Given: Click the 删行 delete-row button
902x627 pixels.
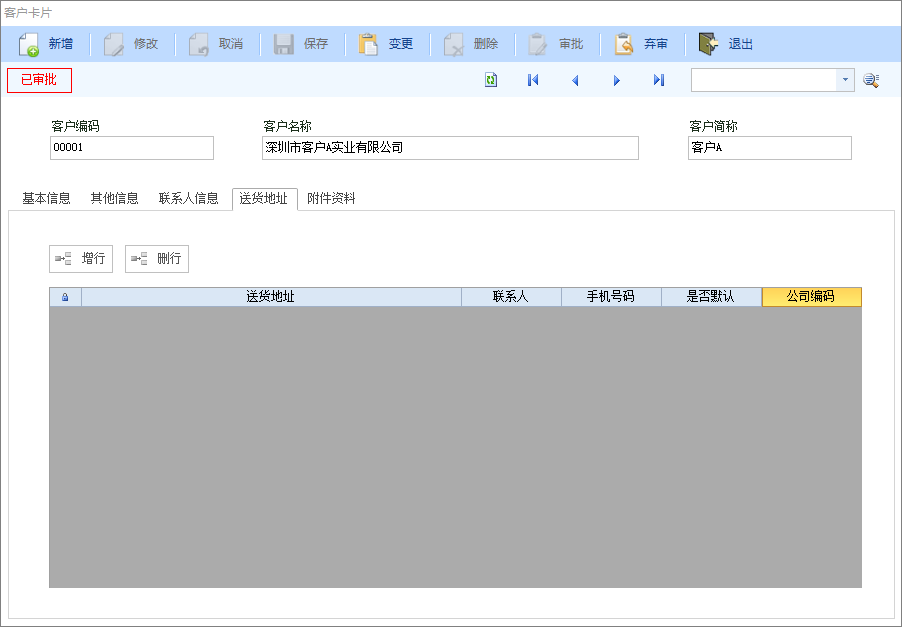Looking at the screenshot, I should (x=157, y=259).
